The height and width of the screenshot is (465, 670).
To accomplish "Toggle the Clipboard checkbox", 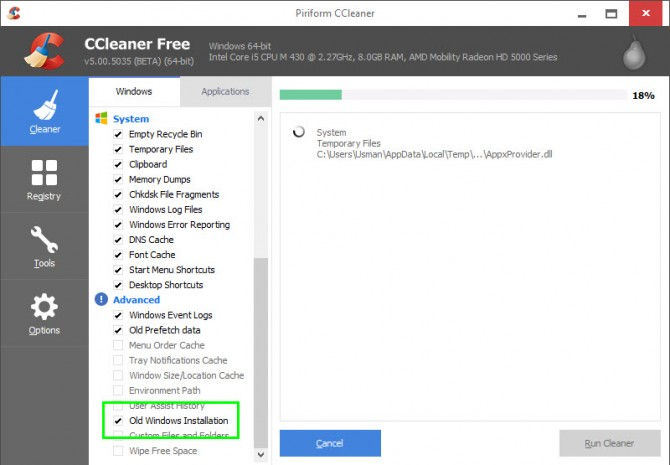I will (118, 164).
